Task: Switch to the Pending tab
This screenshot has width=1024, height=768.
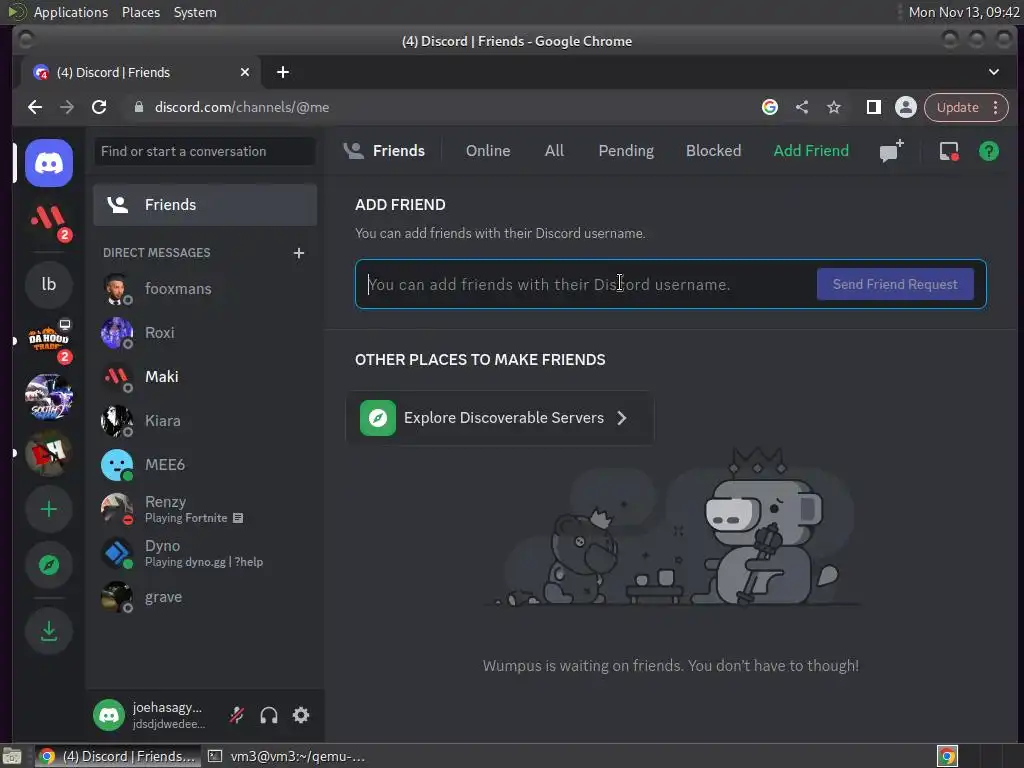Action: point(626,151)
